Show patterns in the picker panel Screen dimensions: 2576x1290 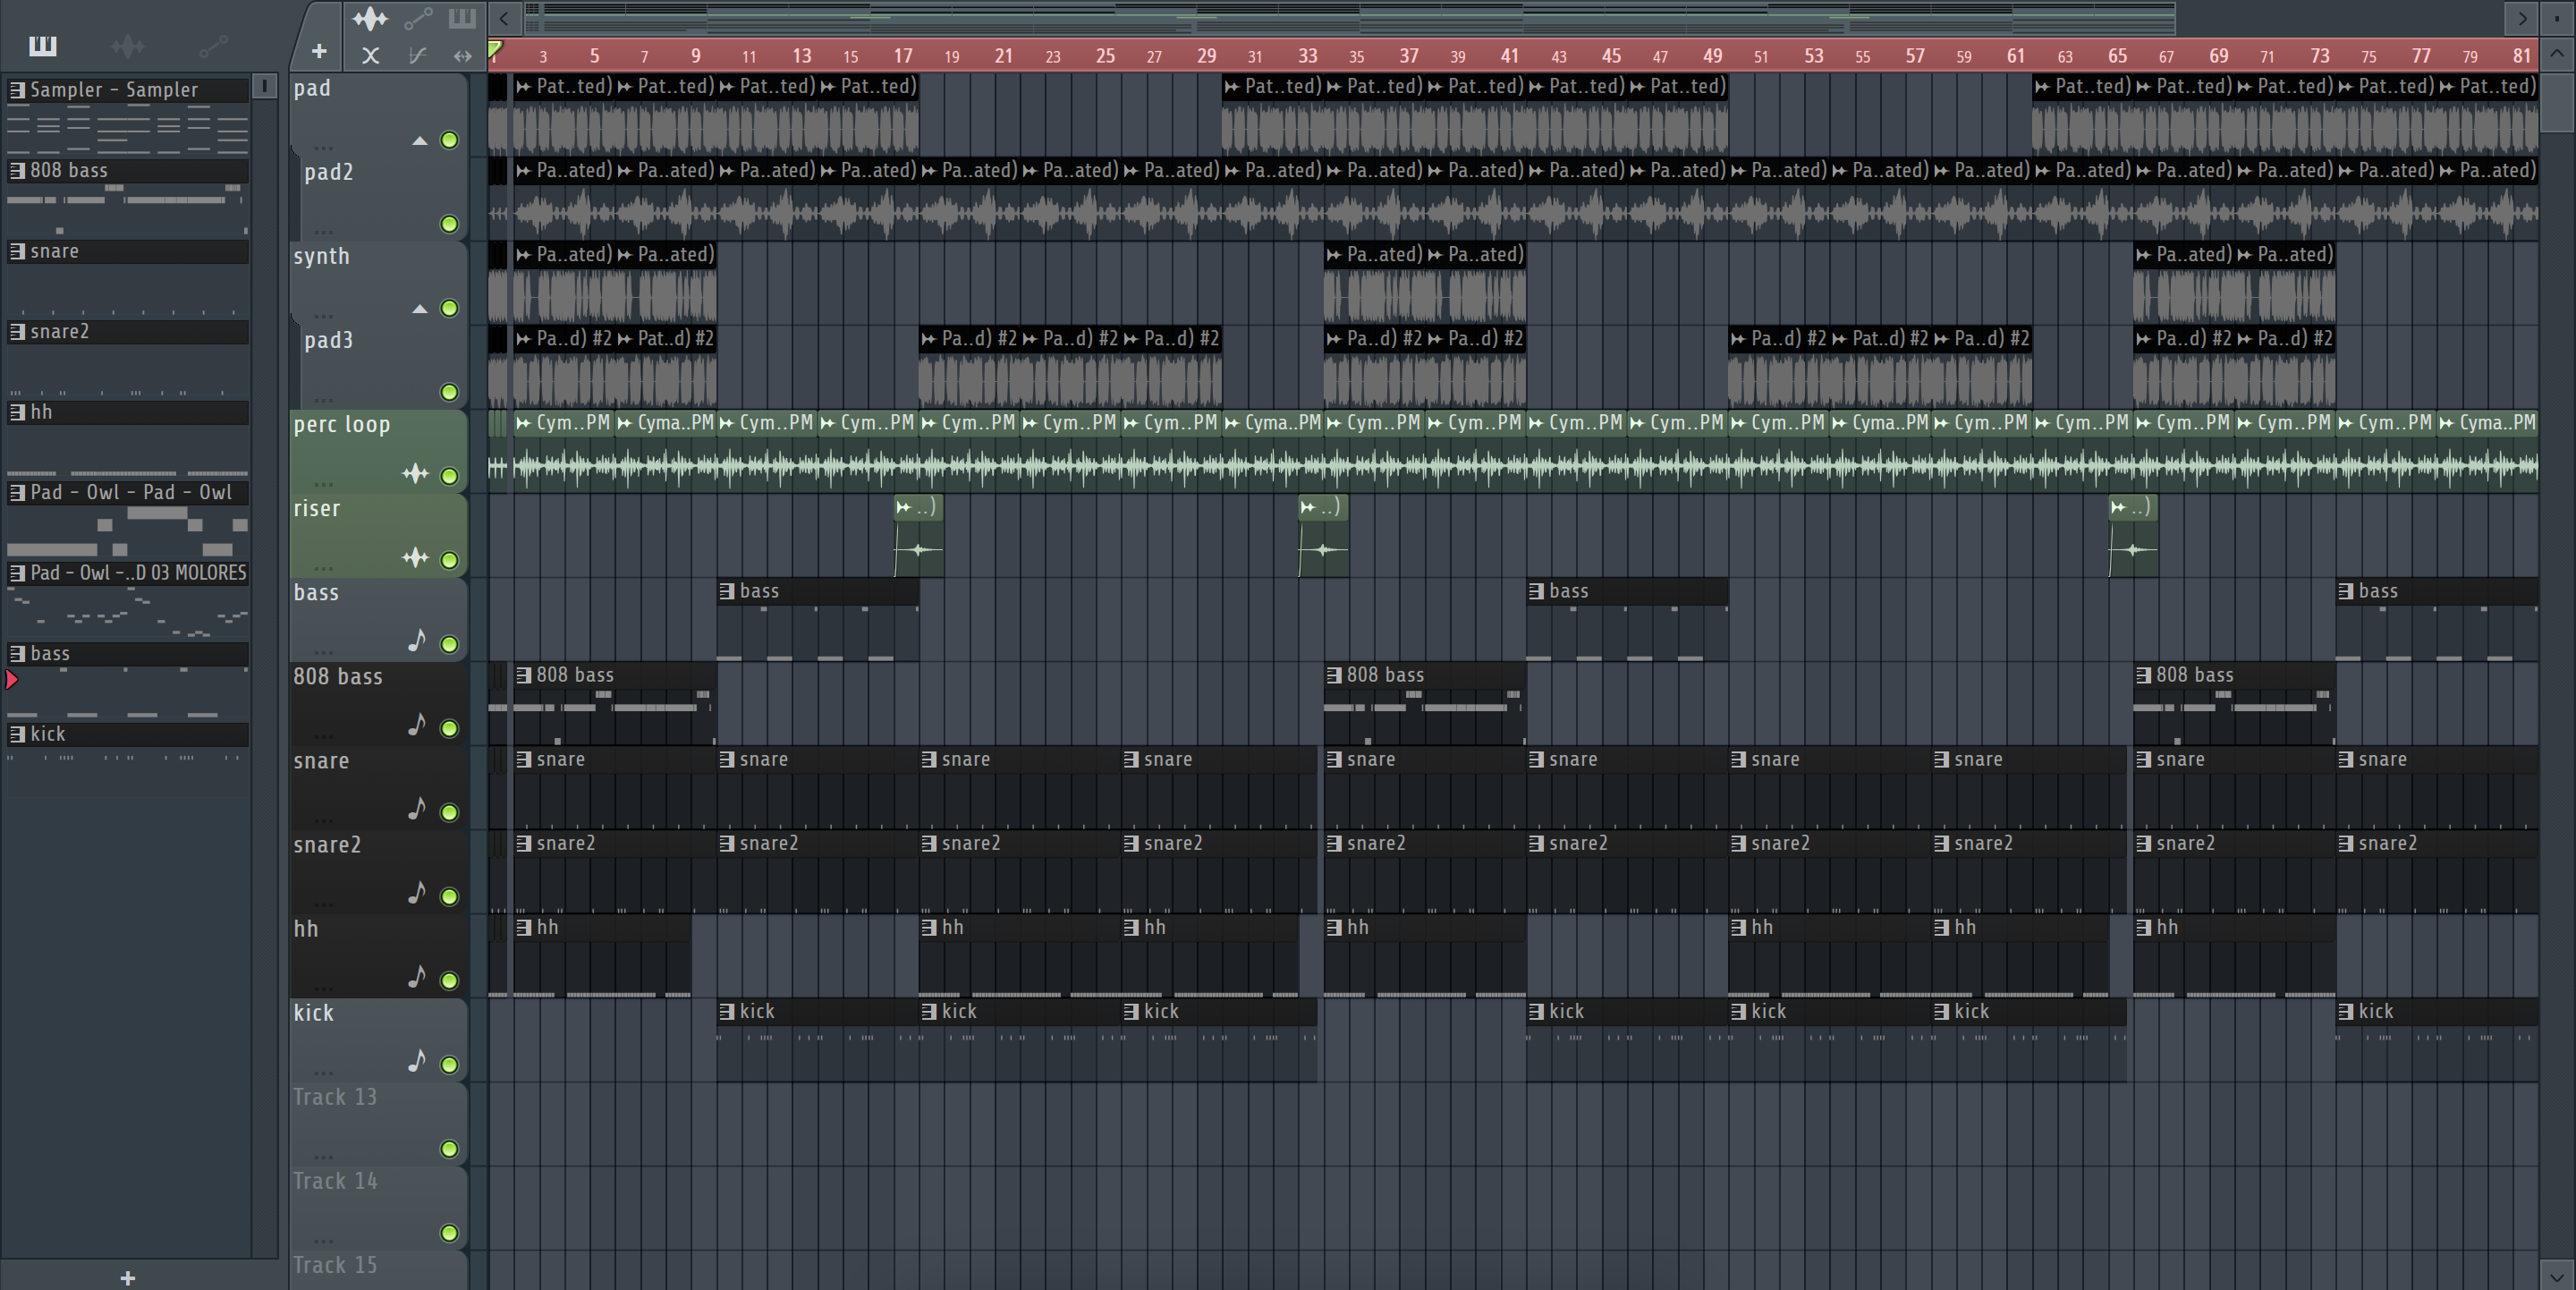click(43, 45)
